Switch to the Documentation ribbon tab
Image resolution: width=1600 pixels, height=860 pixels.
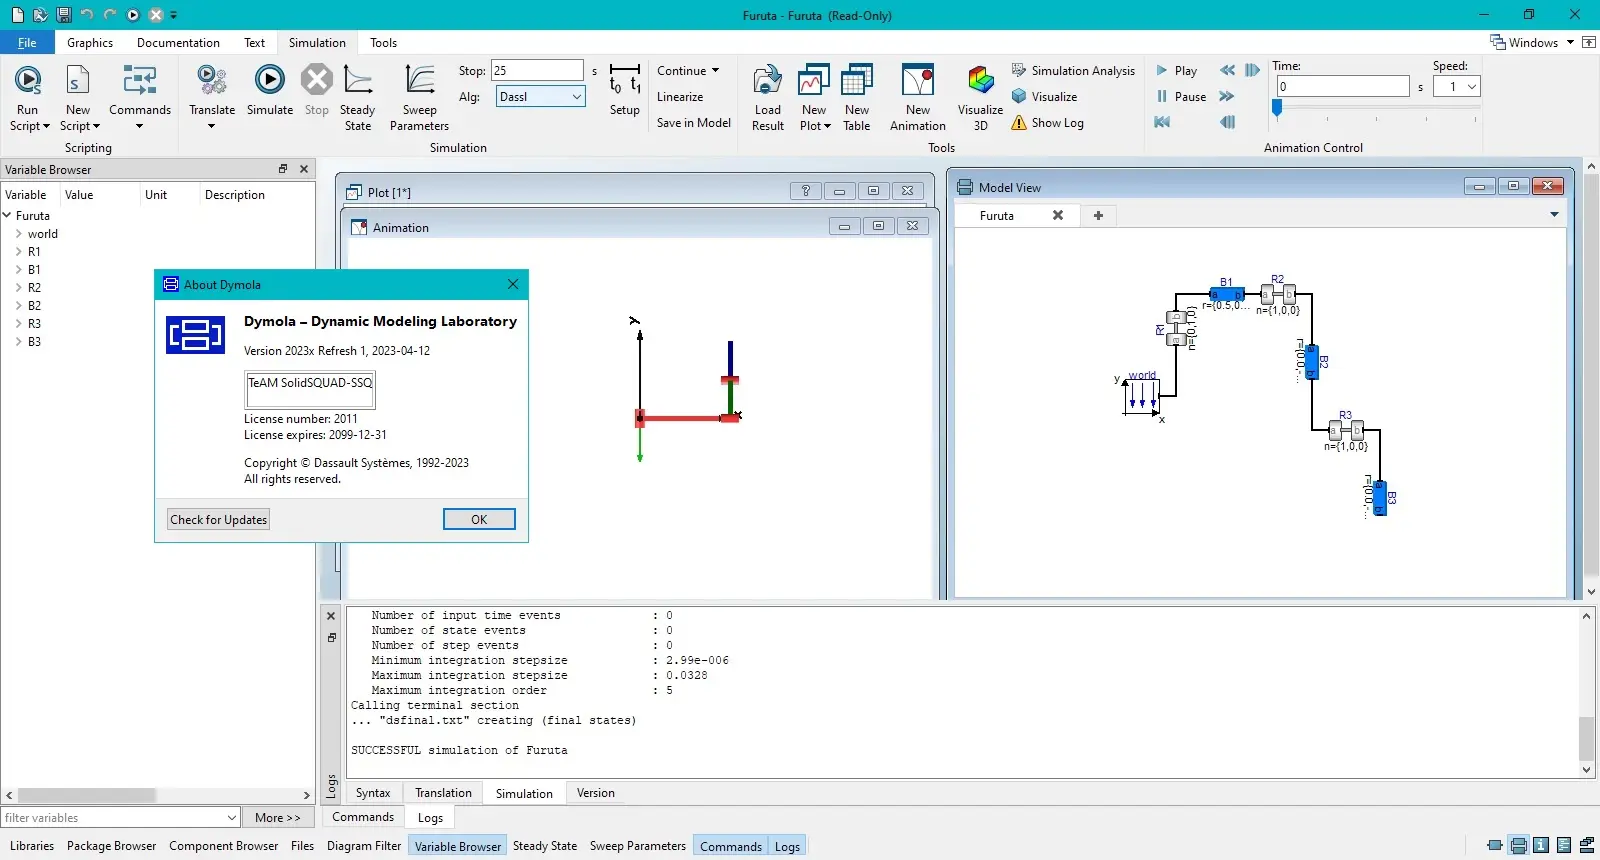pos(178,43)
